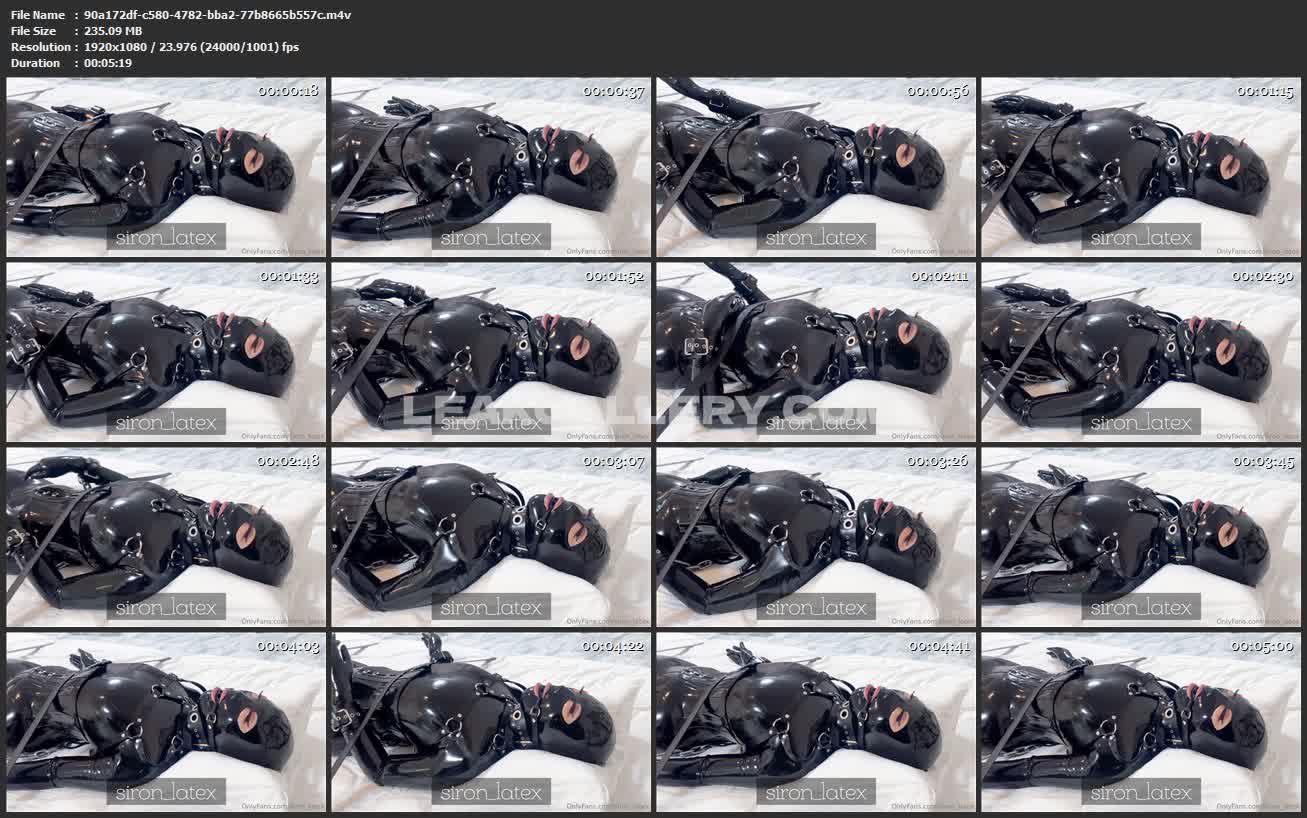Click the frame at 00:03:07
This screenshot has width=1307, height=818.
pyautogui.click(x=491, y=537)
